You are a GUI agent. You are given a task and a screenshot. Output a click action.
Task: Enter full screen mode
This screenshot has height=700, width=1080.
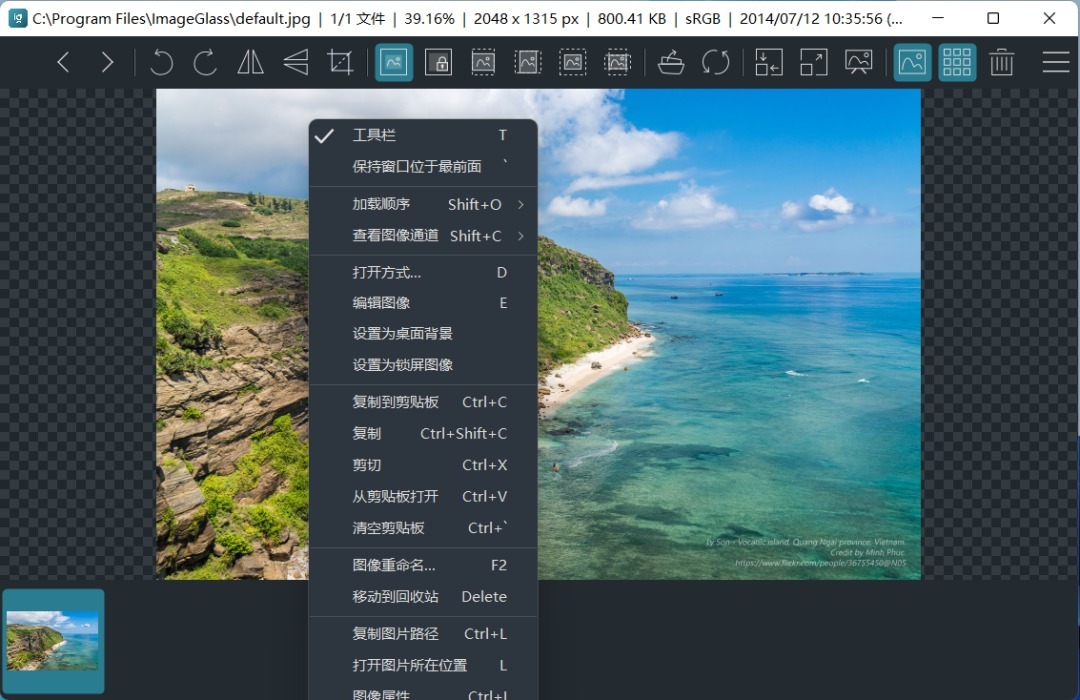pyautogui.click(x=814, y=62)
